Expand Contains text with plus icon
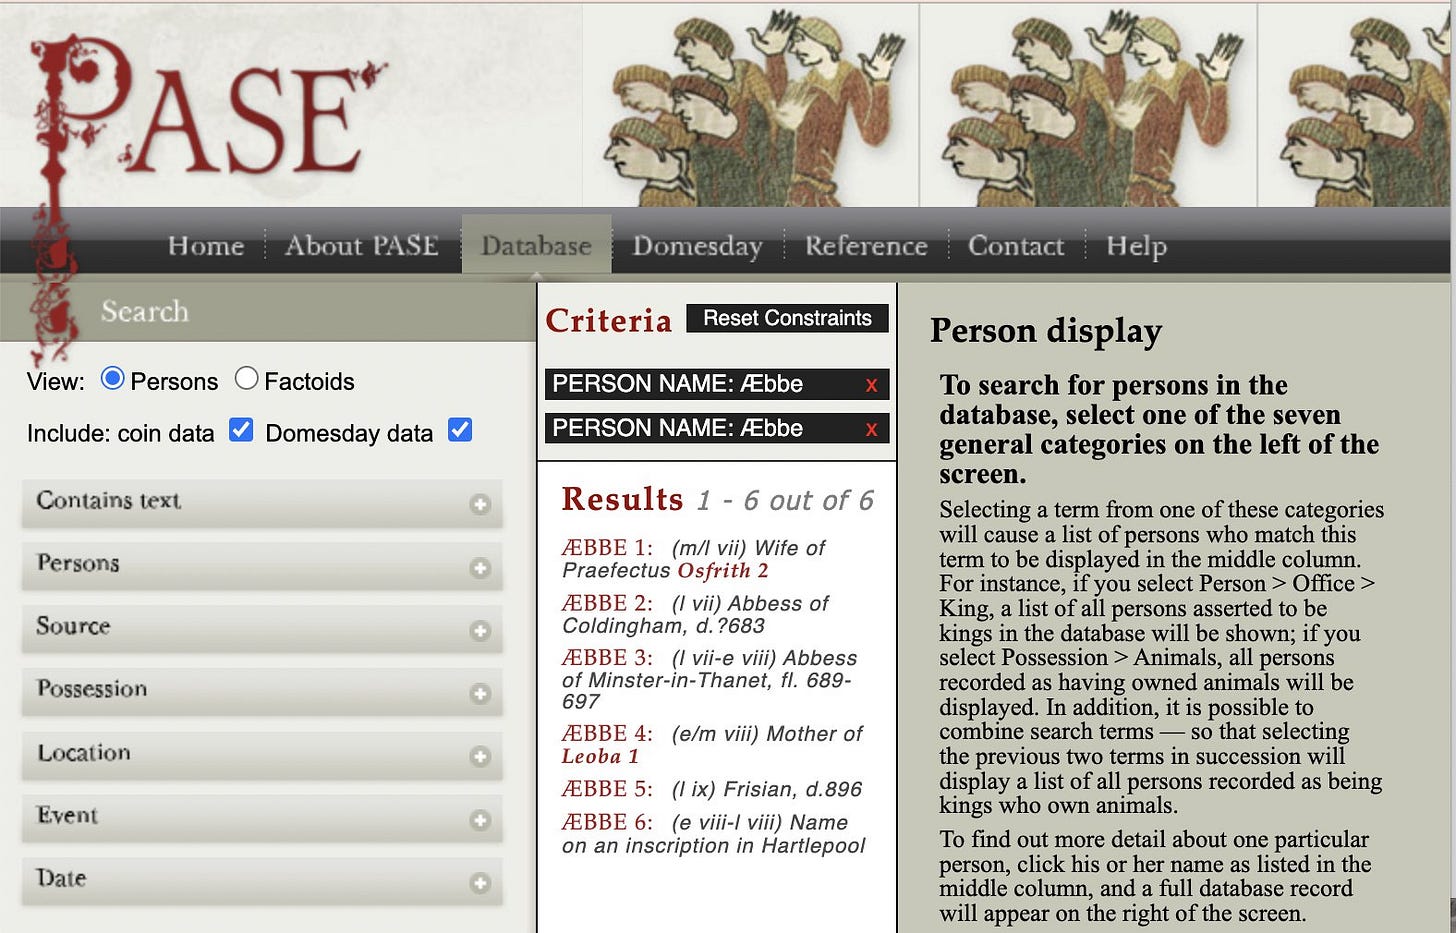Image resolution: width=1456 pixels, height=933 pixels. coord(480,504)
